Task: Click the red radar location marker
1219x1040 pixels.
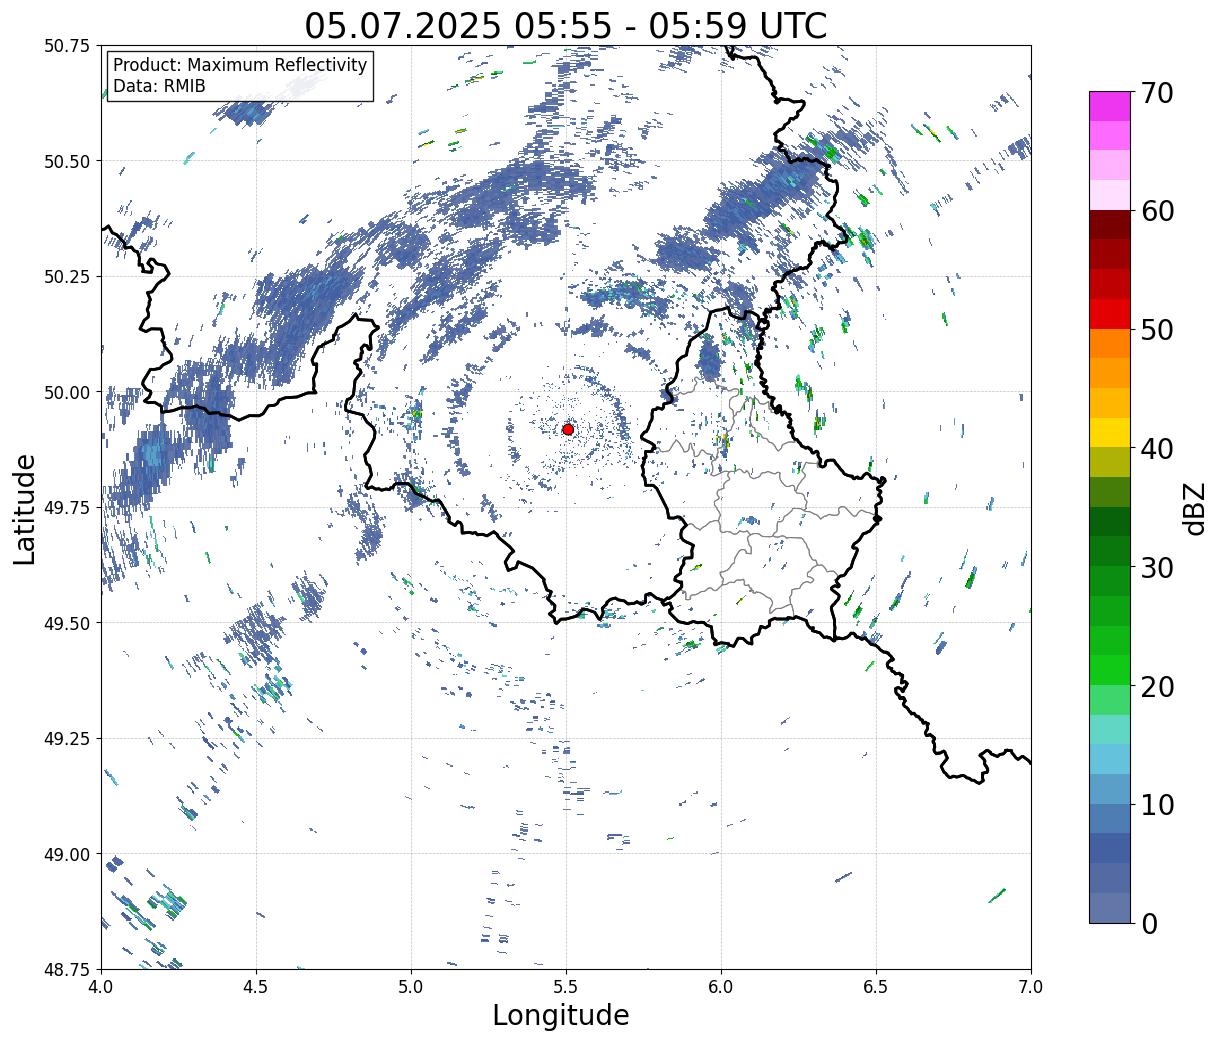Action: (x=568, y=429)
